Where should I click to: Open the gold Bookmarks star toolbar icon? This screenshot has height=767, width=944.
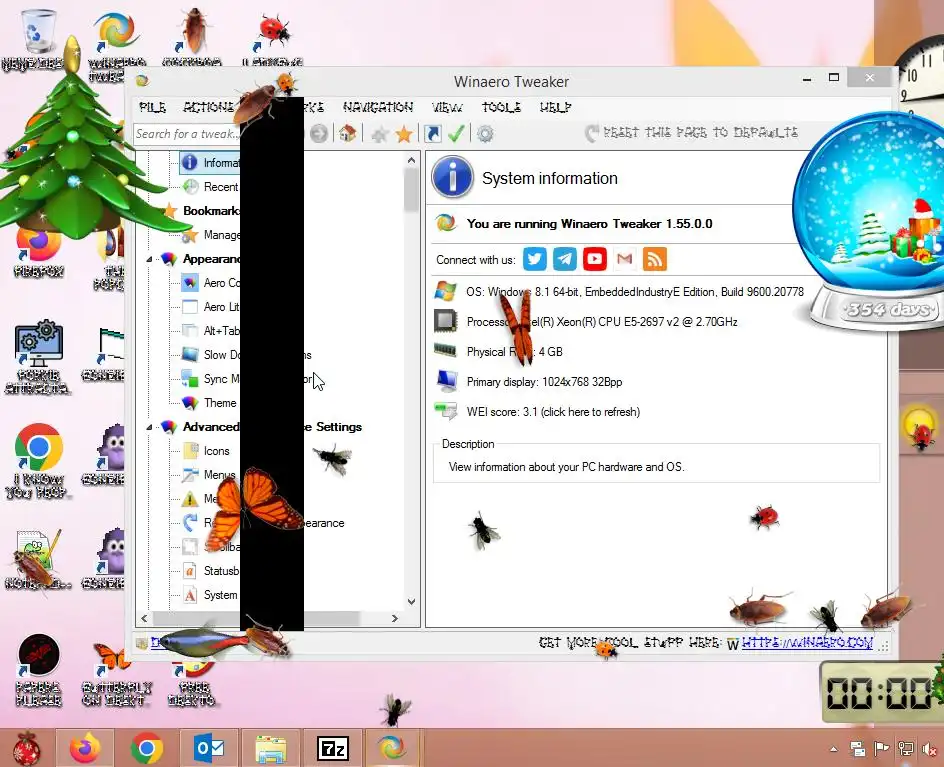point(404,134)
